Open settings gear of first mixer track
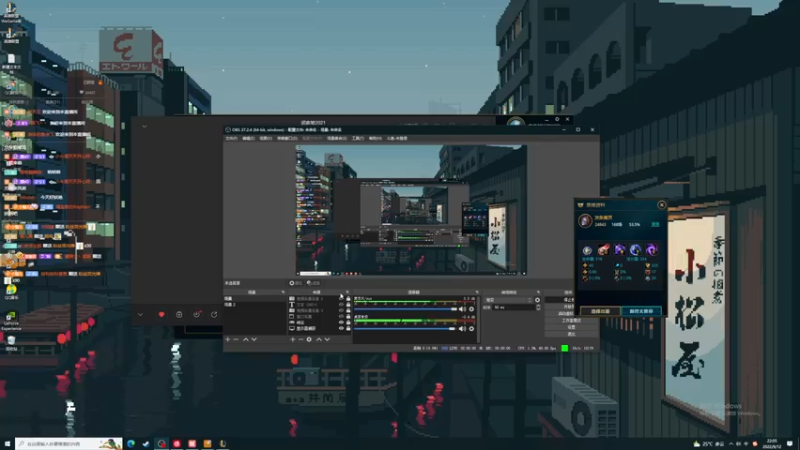Image resolution: width=800 pixels, height=450 pixels. [471, 309]
